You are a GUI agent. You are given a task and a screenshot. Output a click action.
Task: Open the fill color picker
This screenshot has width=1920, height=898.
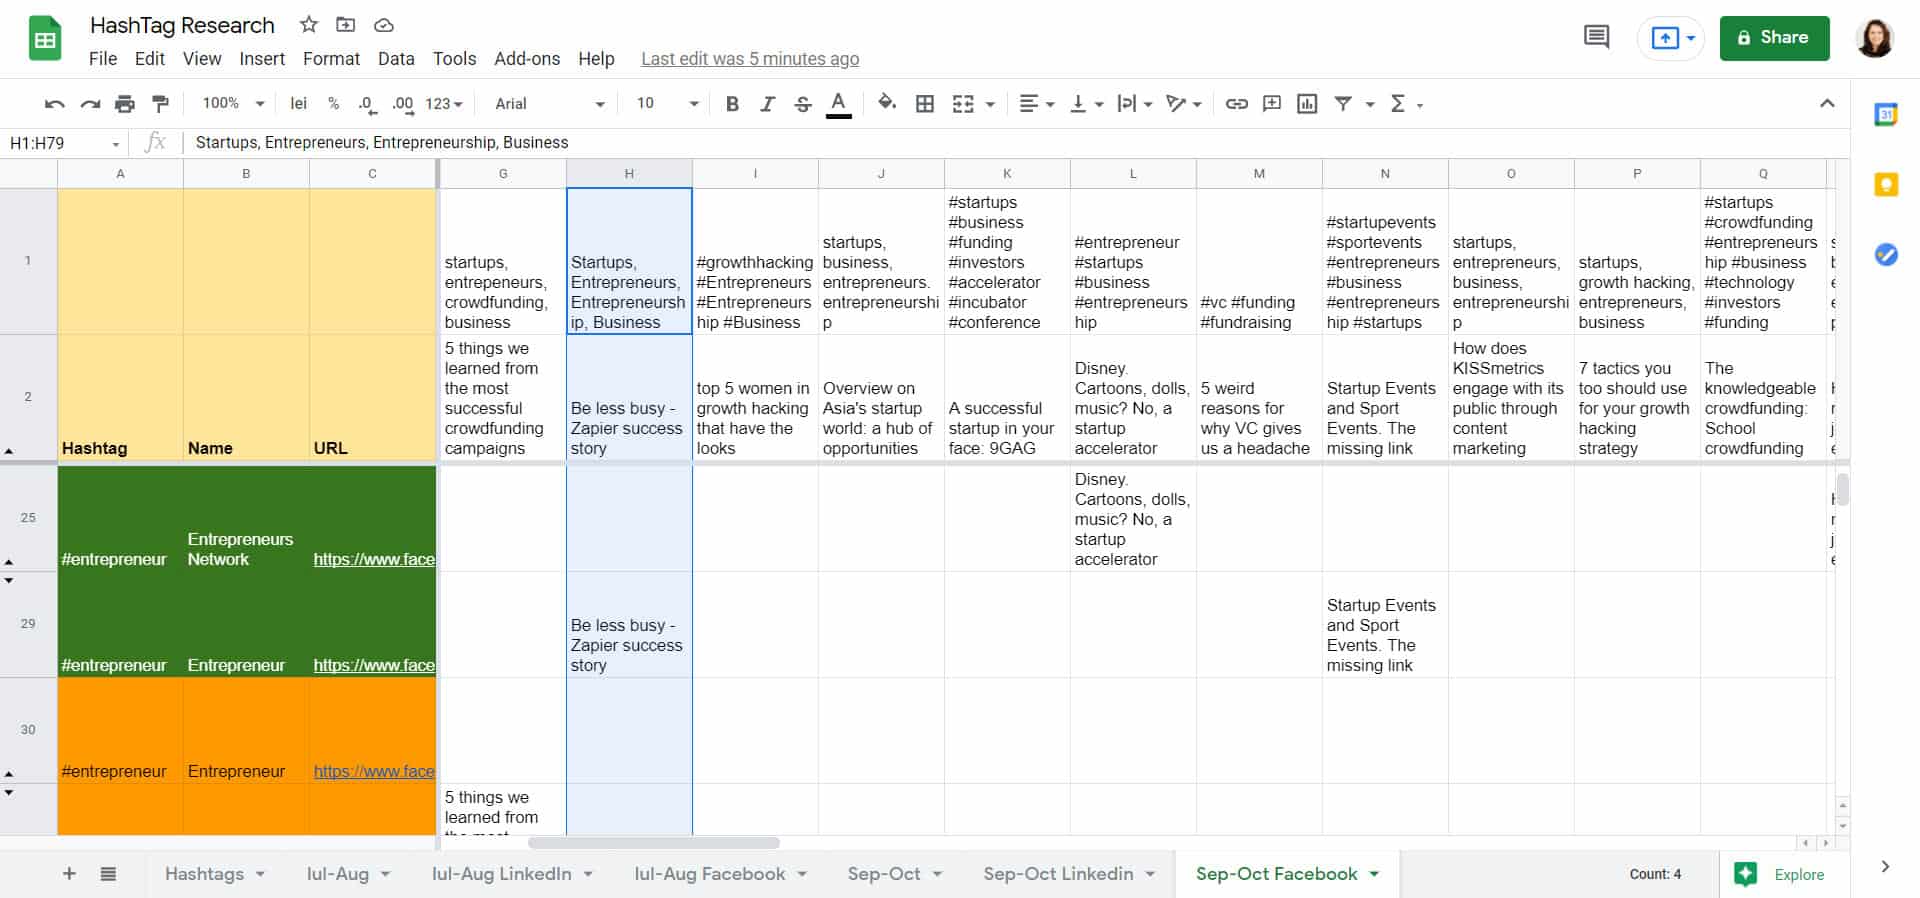[x=886, y=103]
